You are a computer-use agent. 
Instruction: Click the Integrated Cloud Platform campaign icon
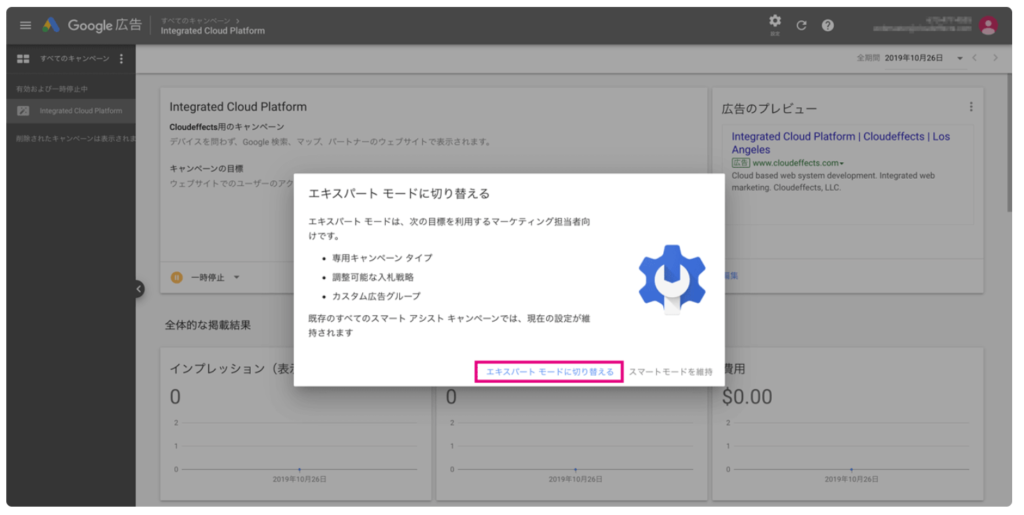[x=23, y=111]
